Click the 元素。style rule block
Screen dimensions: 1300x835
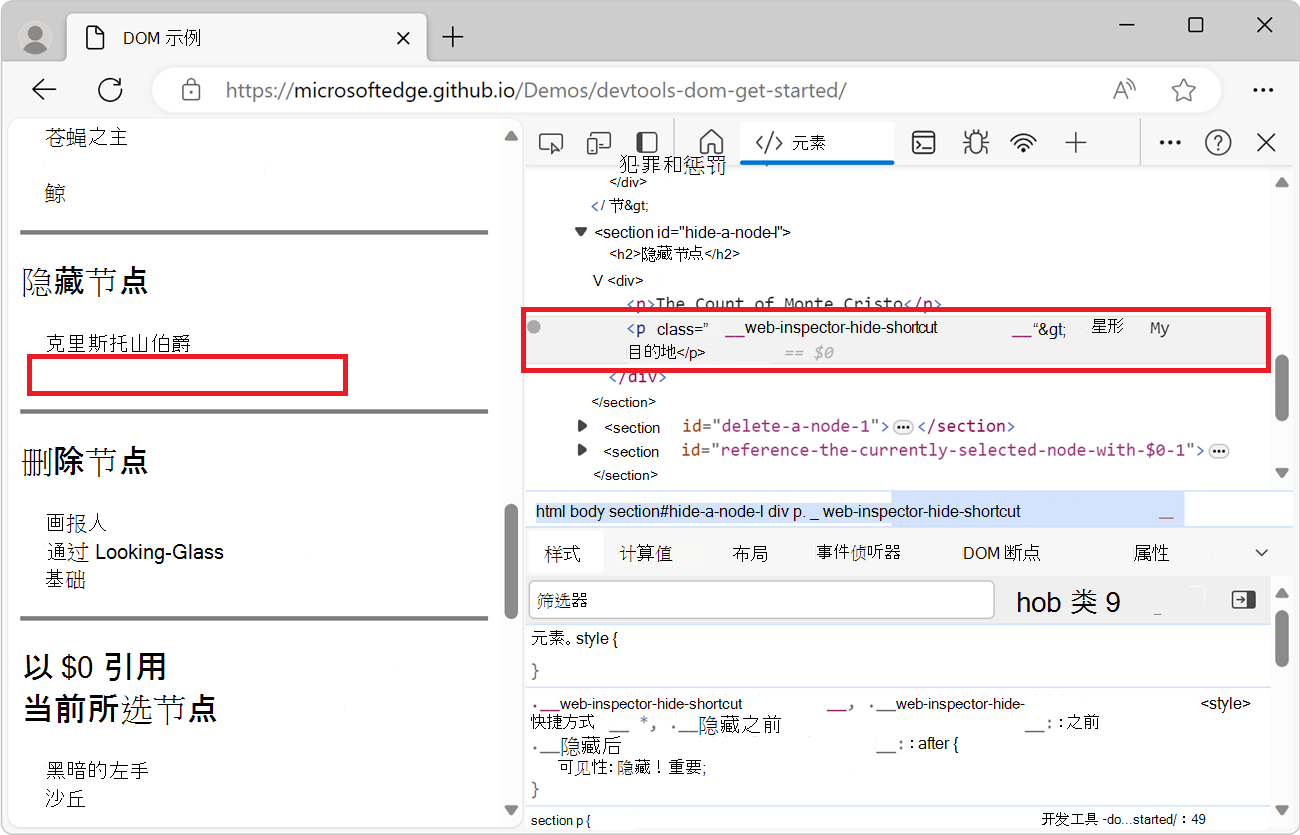(x=898, y=654)
